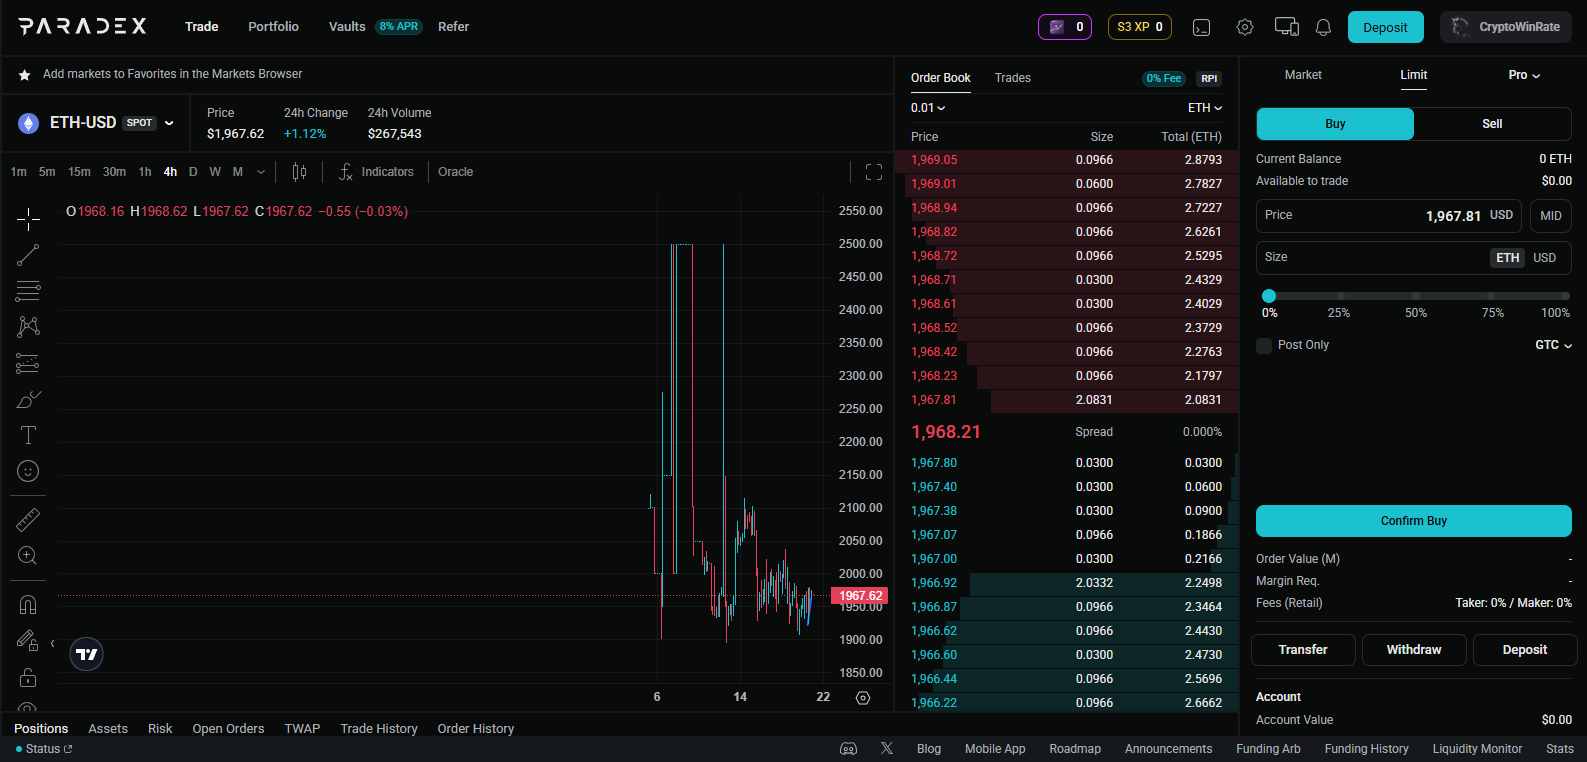This screenshot has height=762, width=1587.
Task: Select the trend line drawing tool
Action: coord(28,255)
